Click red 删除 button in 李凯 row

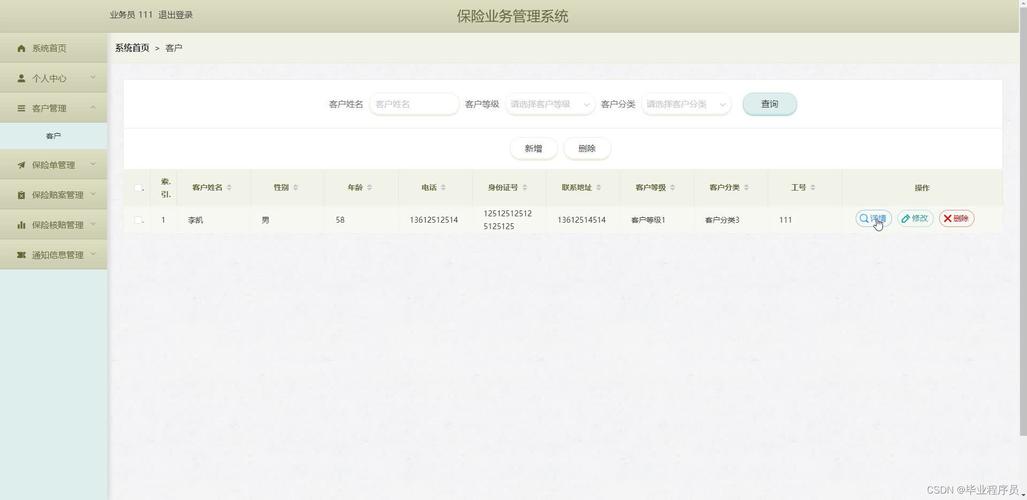coord(956,219)
